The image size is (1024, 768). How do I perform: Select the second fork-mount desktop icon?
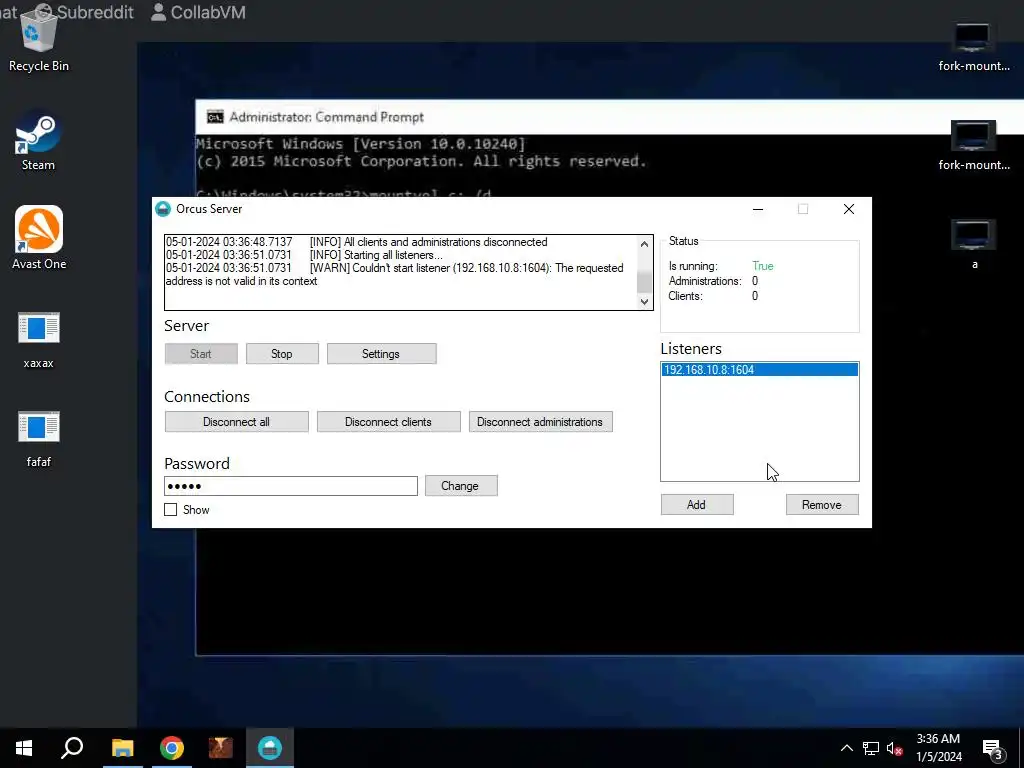[x=974, y=145]
